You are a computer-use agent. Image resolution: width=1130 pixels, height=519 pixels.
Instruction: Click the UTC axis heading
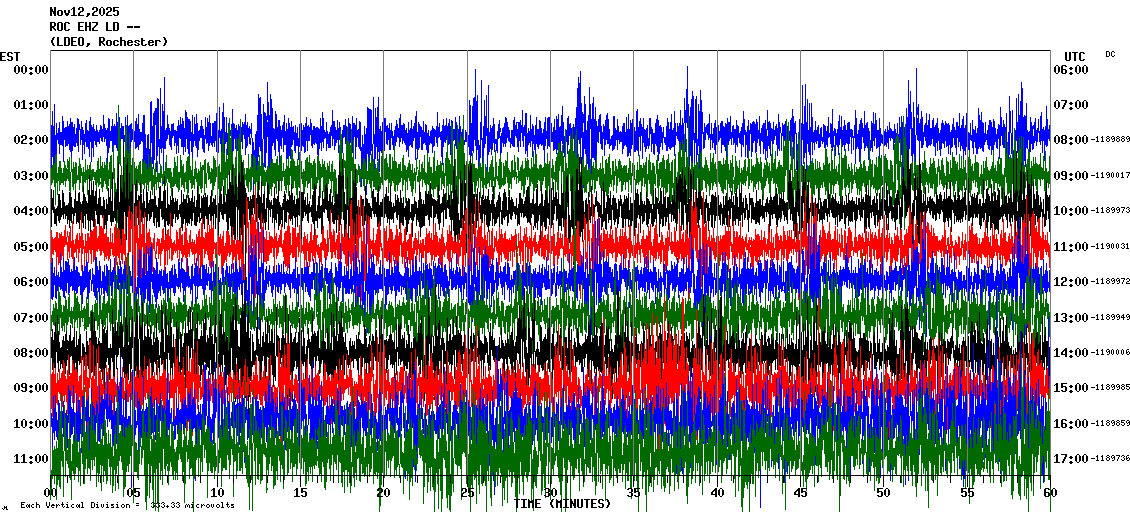tap(1074, 56)
